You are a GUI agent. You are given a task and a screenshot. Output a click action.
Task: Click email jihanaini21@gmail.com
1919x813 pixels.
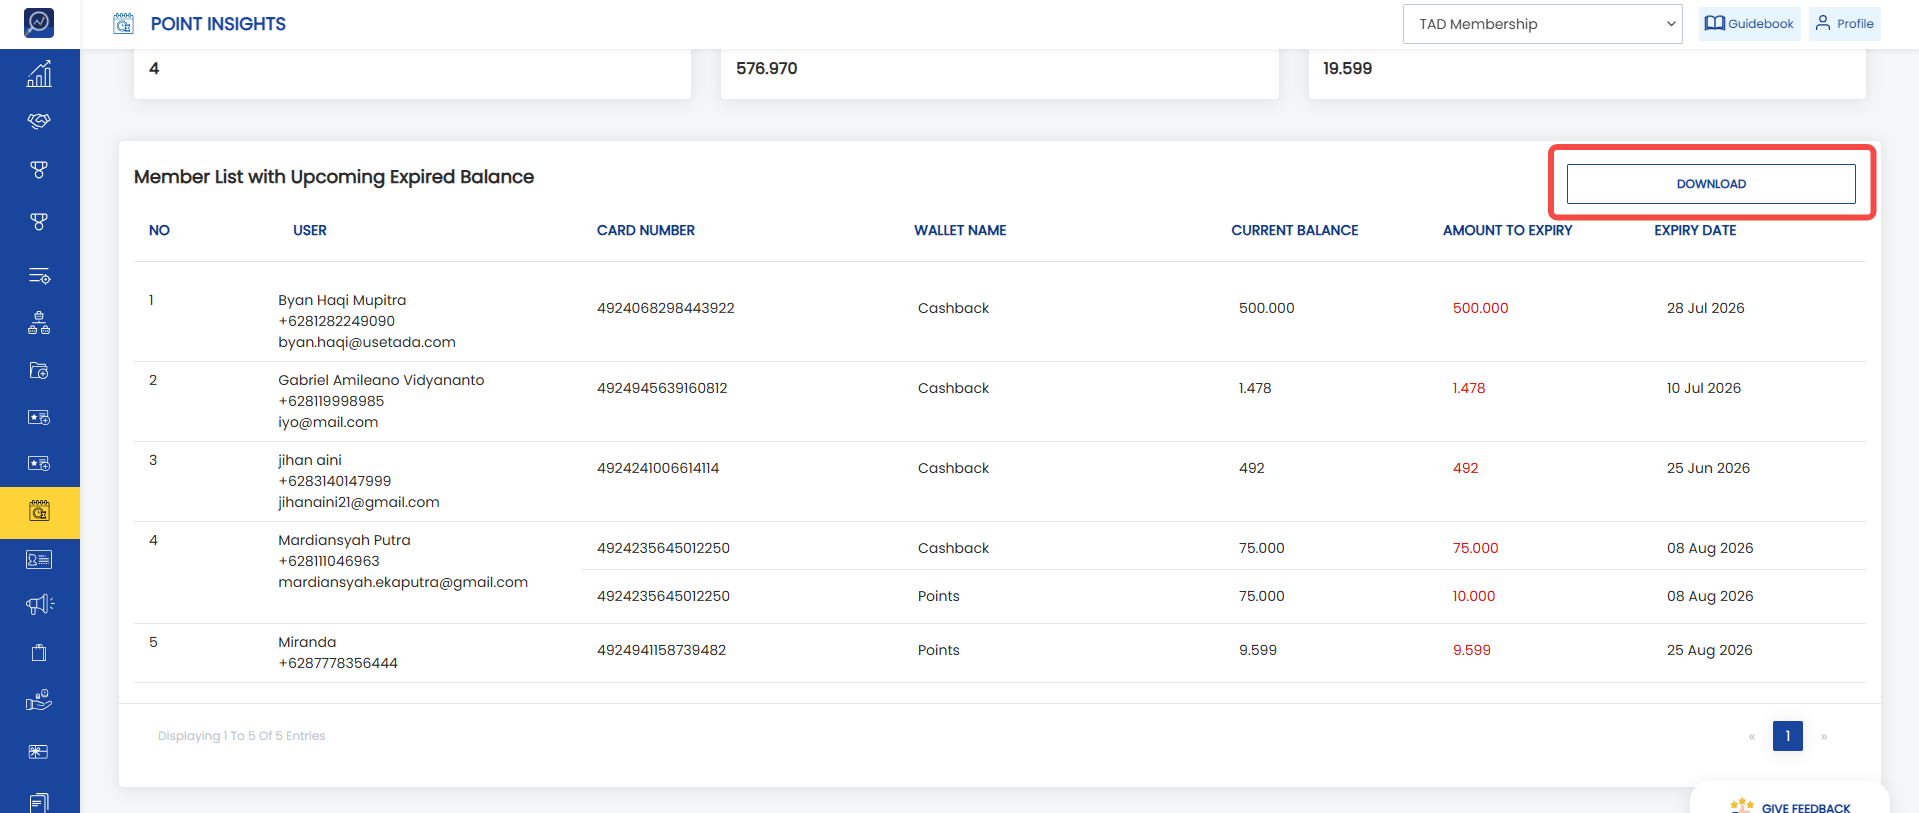(359, 502)
